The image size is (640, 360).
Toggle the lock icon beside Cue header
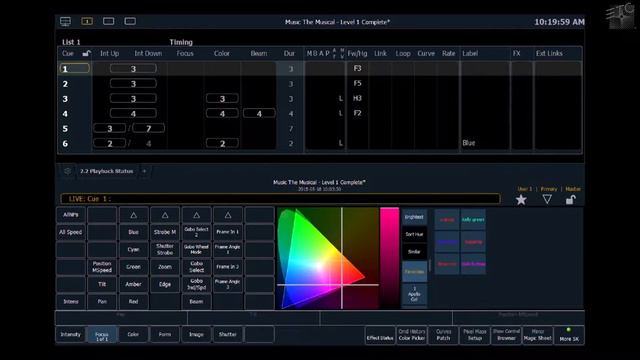[86, 53]
